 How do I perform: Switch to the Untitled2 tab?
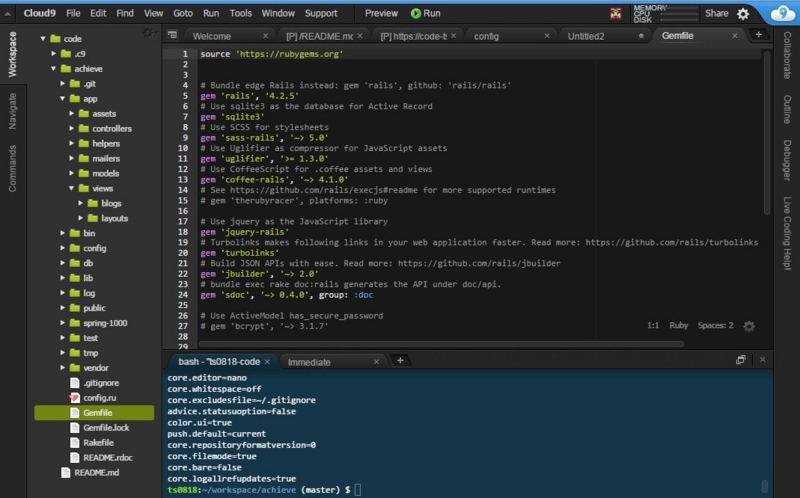tap(586, 36)
